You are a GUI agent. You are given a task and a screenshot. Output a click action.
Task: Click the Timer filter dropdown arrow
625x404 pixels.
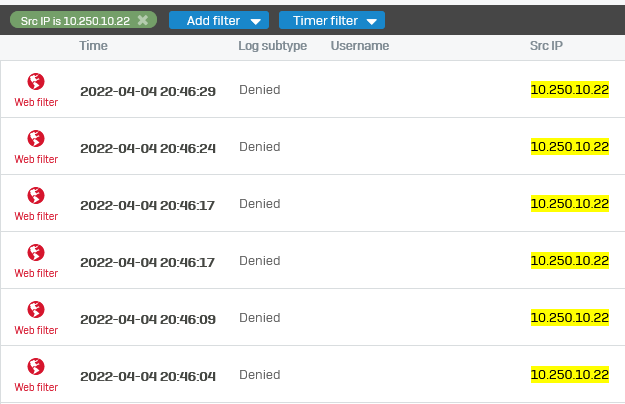point(371,22)
